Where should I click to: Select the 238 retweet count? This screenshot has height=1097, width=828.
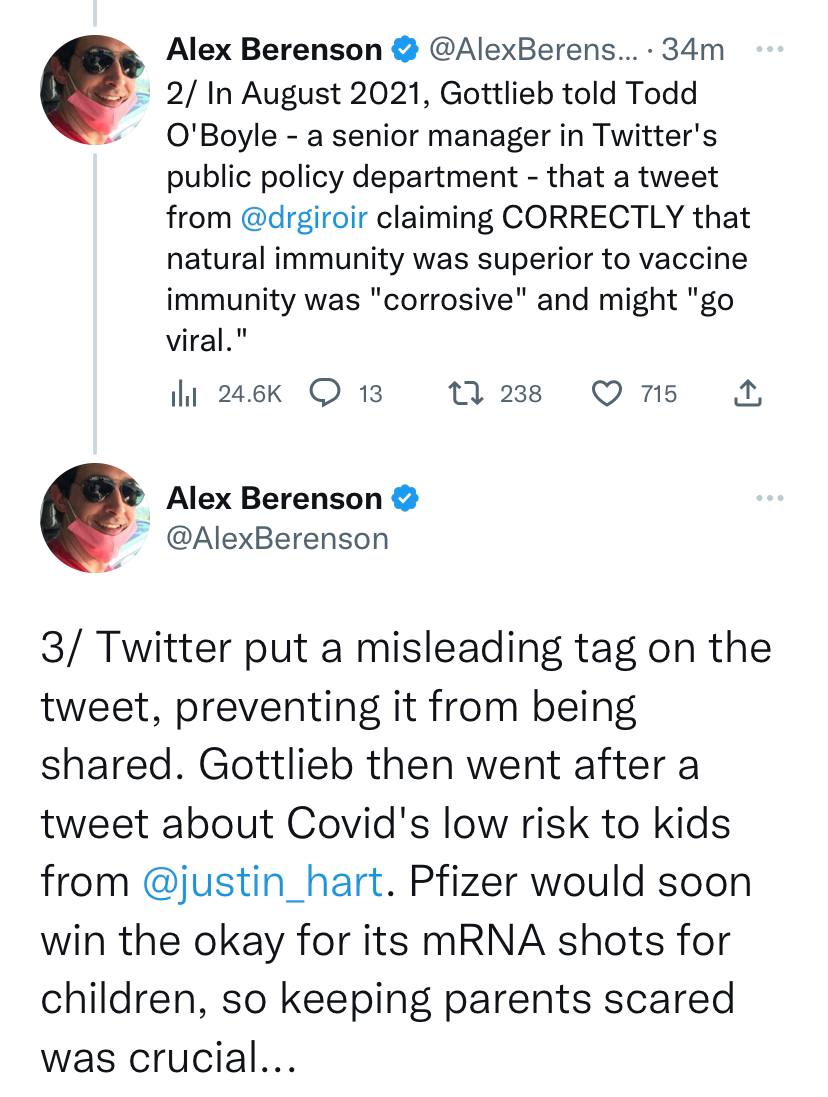coord(521,394)
